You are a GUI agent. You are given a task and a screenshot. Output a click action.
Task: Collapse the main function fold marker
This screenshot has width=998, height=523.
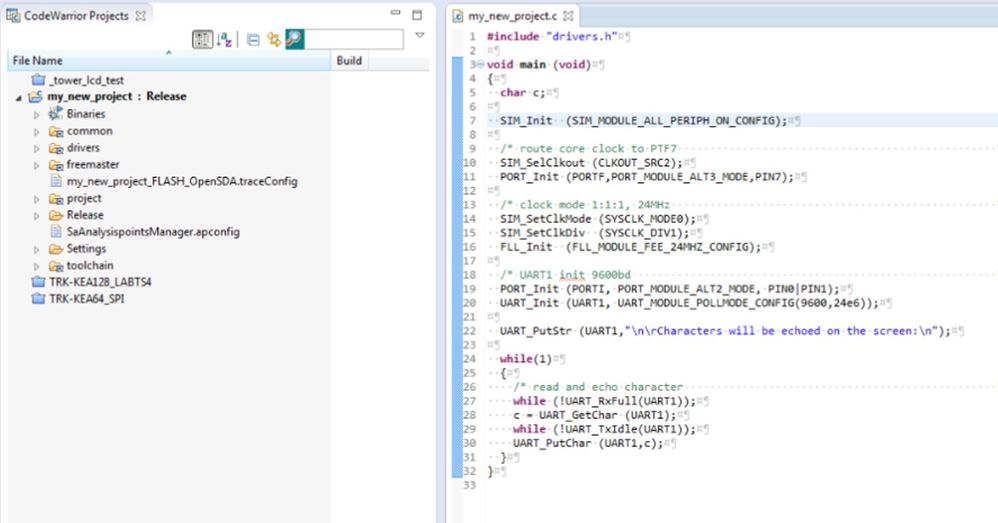[x=480, y=64]
